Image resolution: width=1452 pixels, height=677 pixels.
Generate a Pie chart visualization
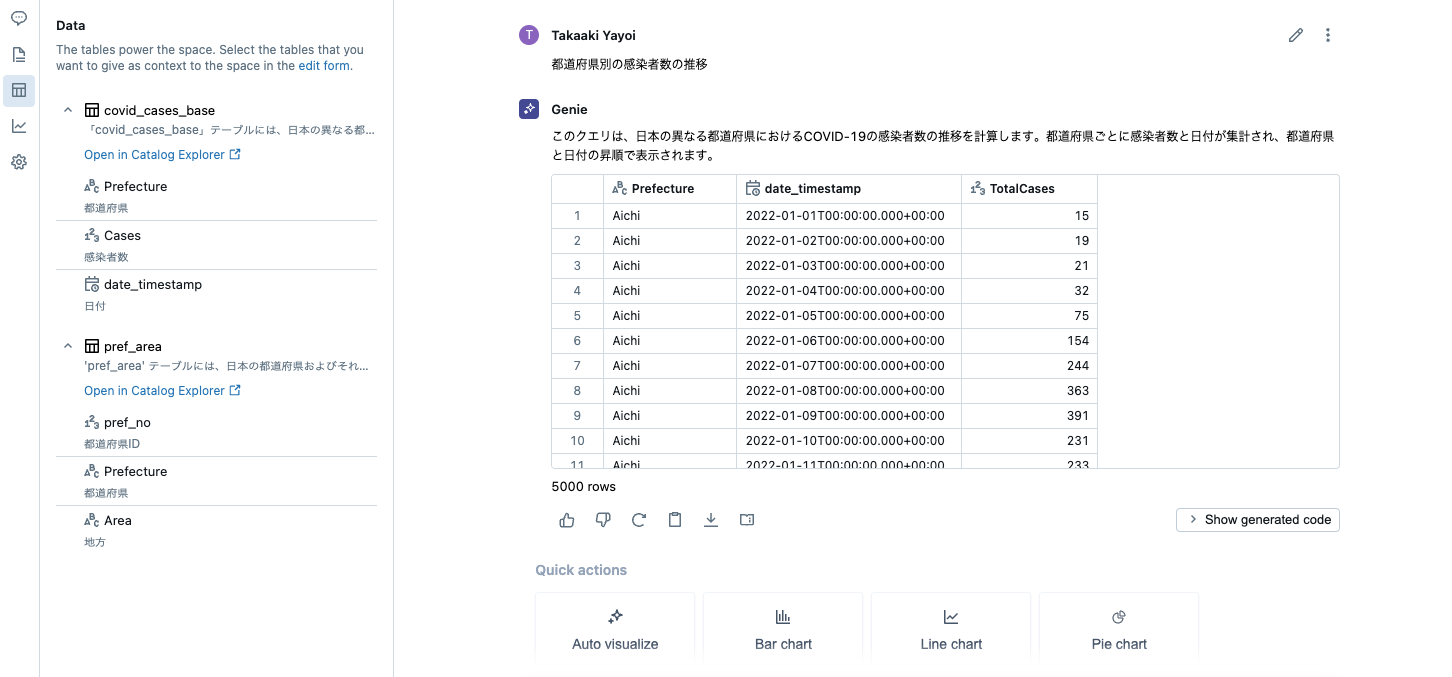[x=1118, y=630]
